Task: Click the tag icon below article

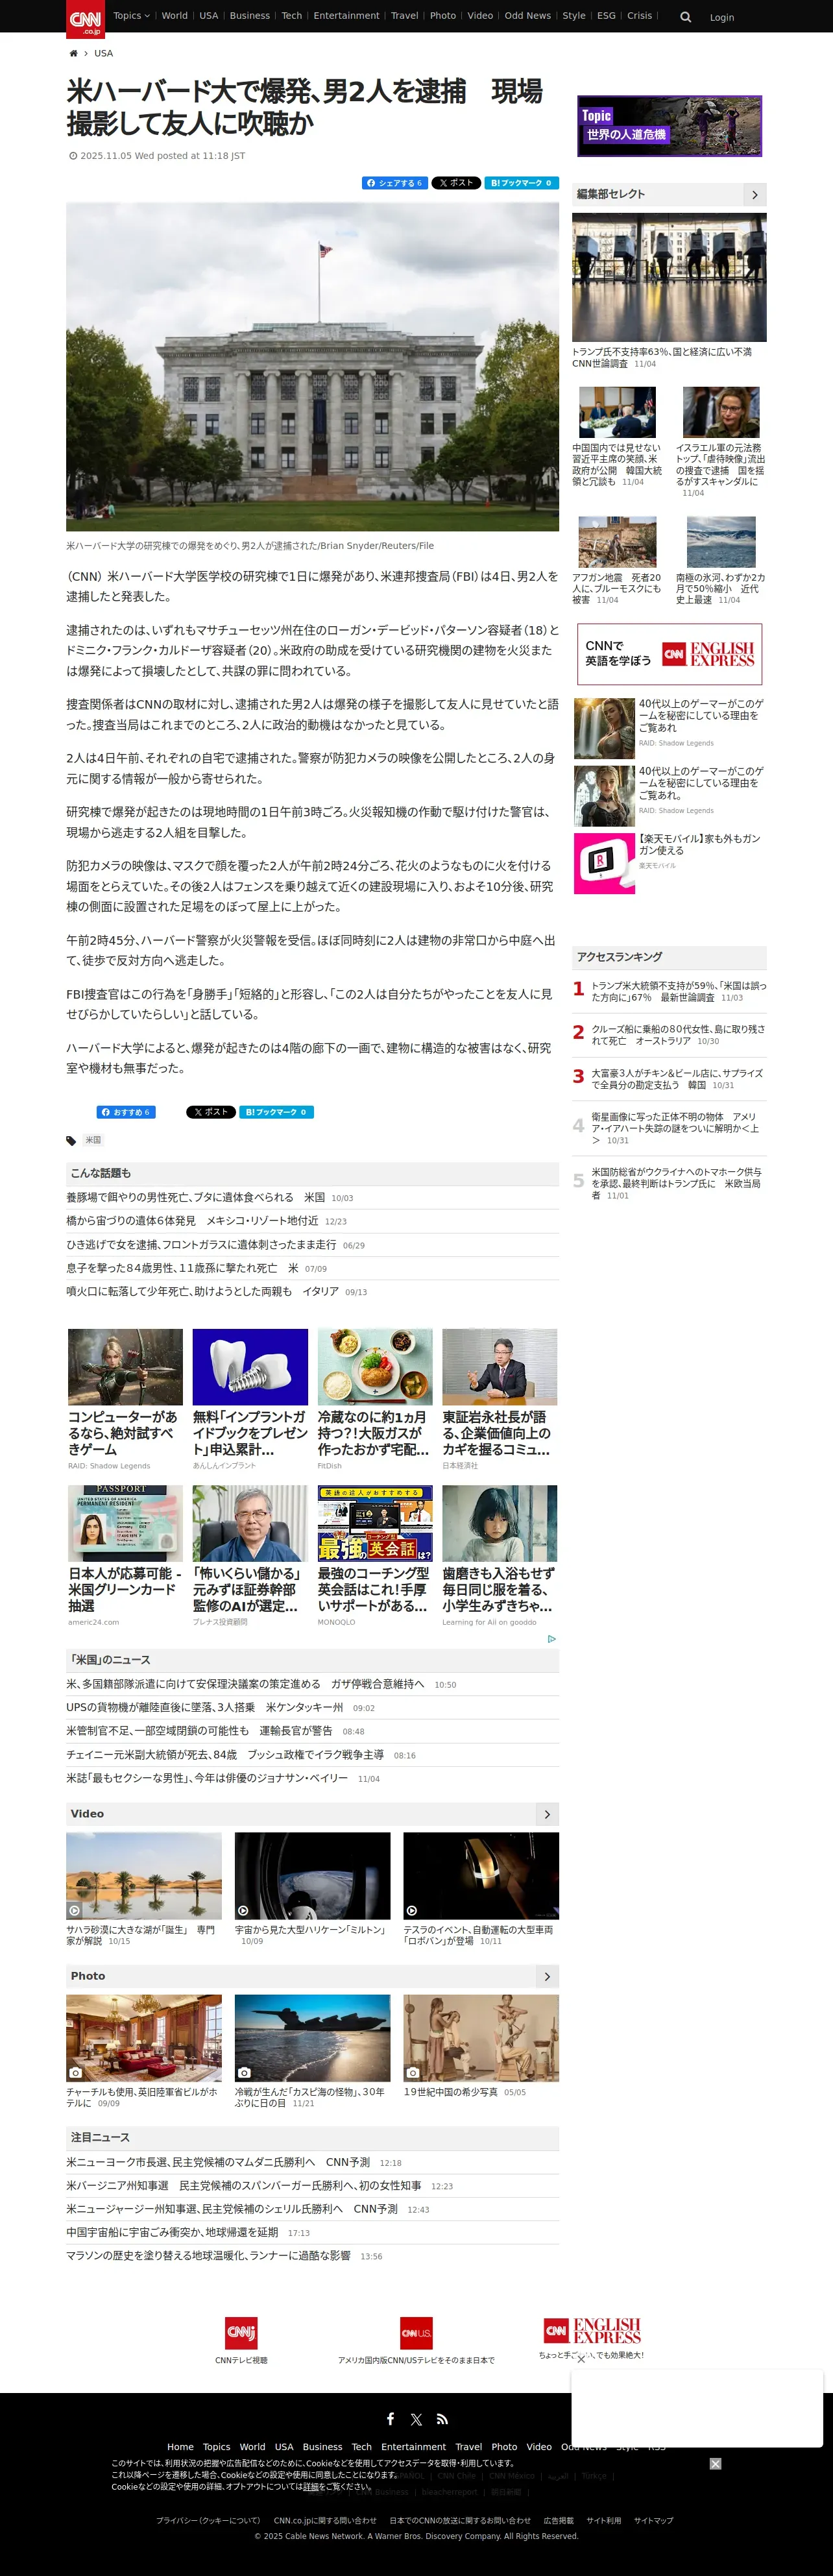Action: [x=71, y=1141]
